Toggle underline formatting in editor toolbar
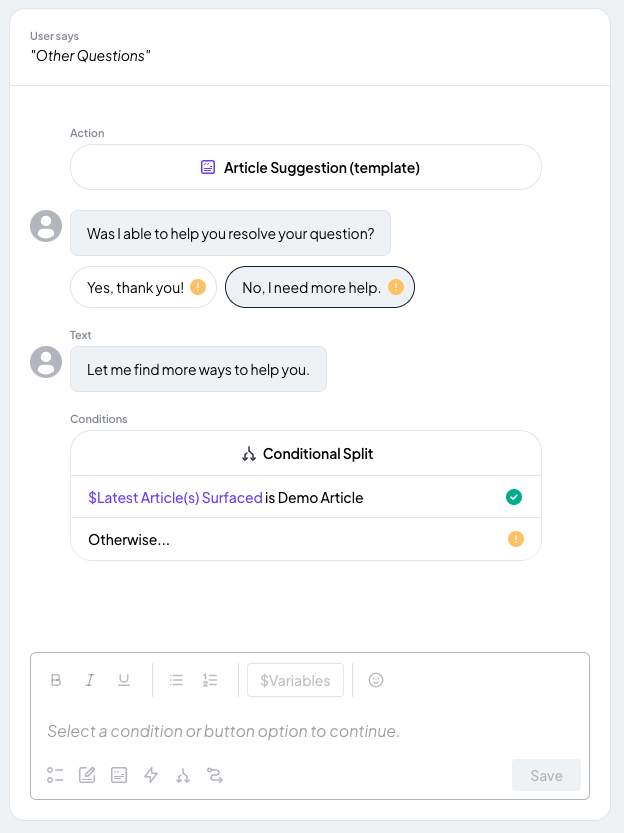The image size is (624, 833). click(x=124, y=680)
